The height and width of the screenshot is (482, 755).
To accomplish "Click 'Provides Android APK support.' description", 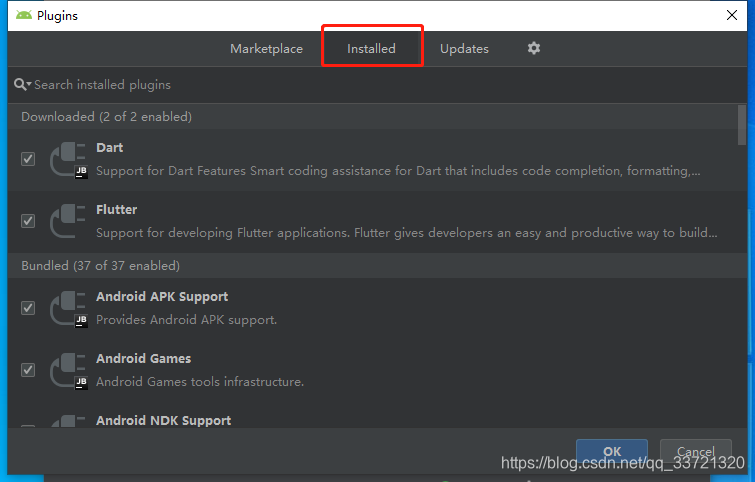I will click(x=186, y=320).
